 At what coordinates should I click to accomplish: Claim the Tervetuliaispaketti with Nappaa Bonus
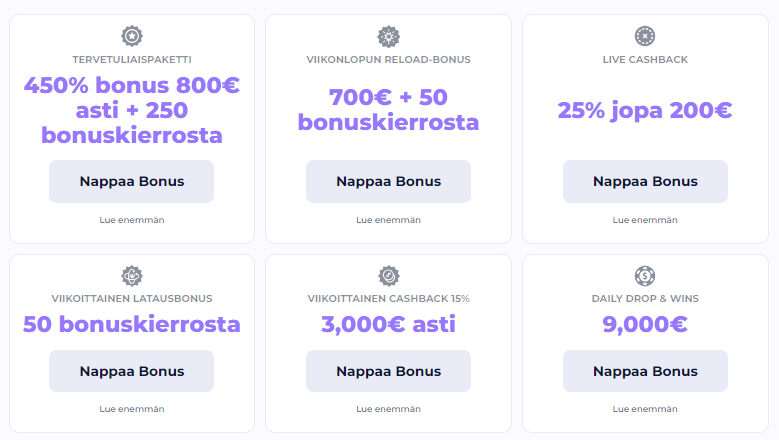(132, 181)
